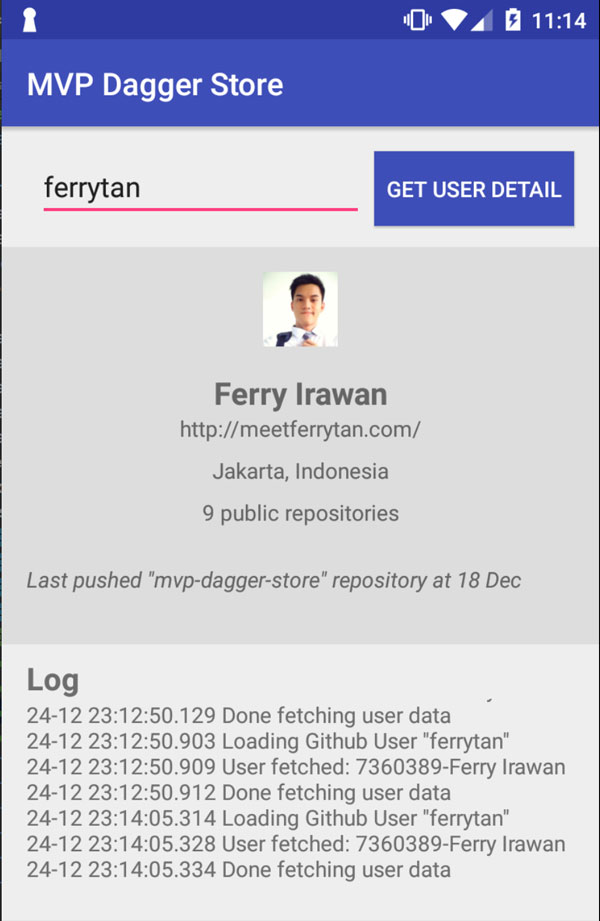Tap the cellular signal strength icon
This screenshot has height=921, width=600.
pos(481,21)
